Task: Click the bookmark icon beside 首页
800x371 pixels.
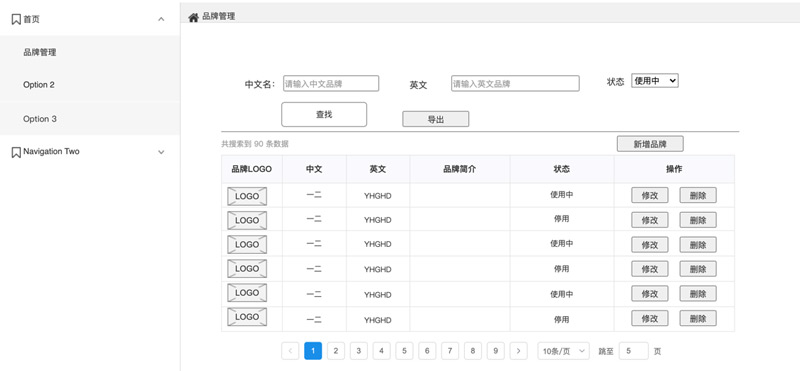Action: pyautogui.click(x=16, y=19)
